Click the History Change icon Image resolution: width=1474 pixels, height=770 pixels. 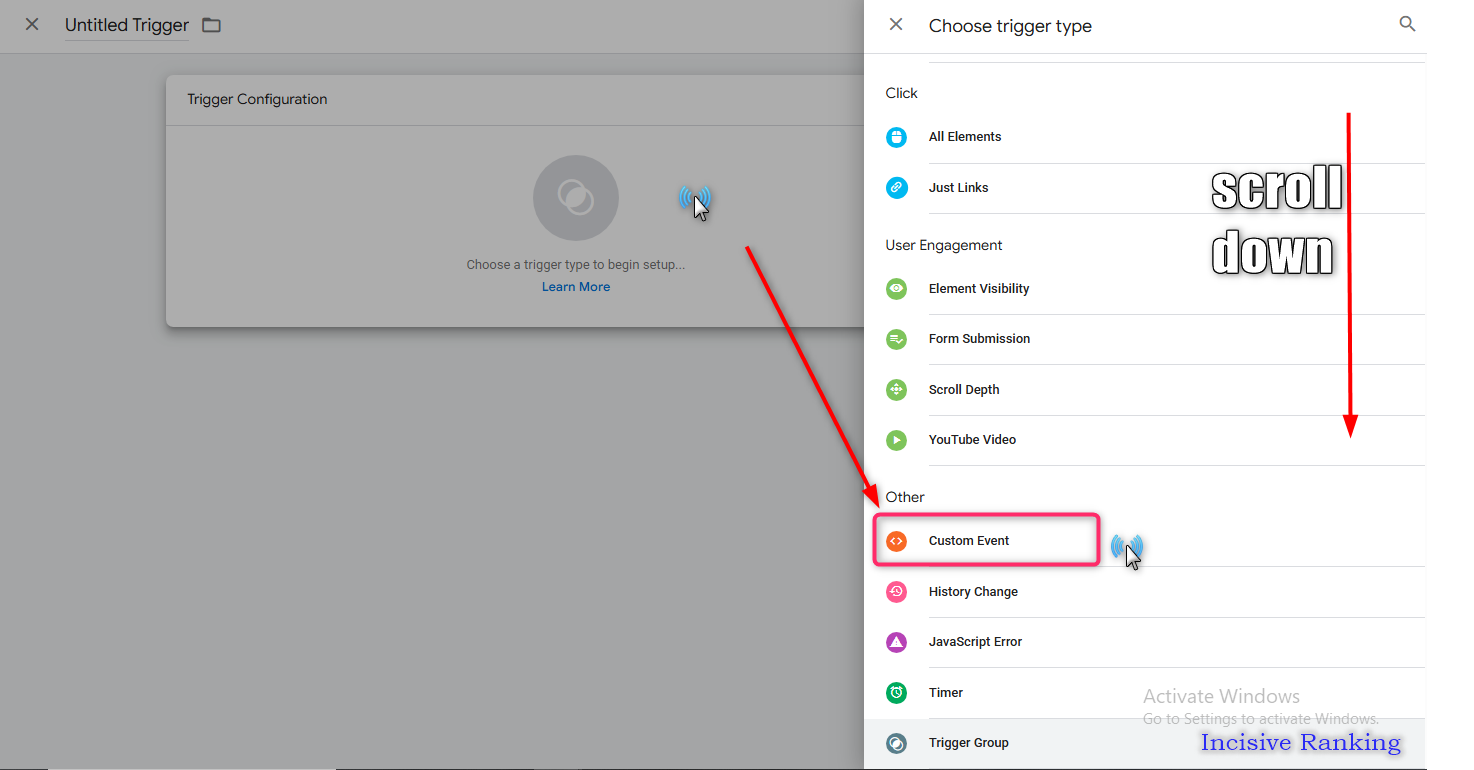tap(897, 592)
